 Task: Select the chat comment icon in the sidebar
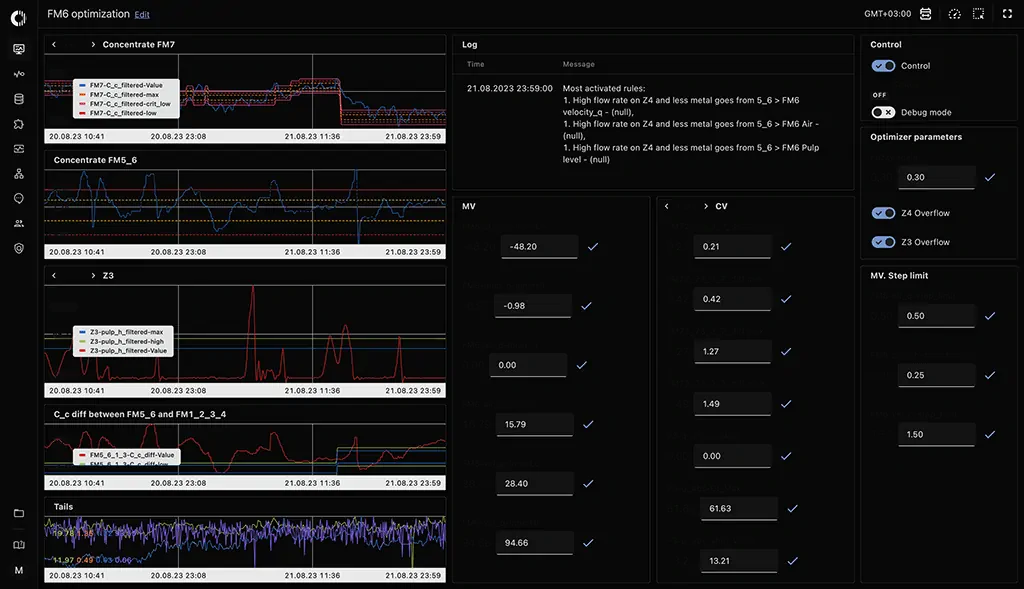(x=17, y=198)
